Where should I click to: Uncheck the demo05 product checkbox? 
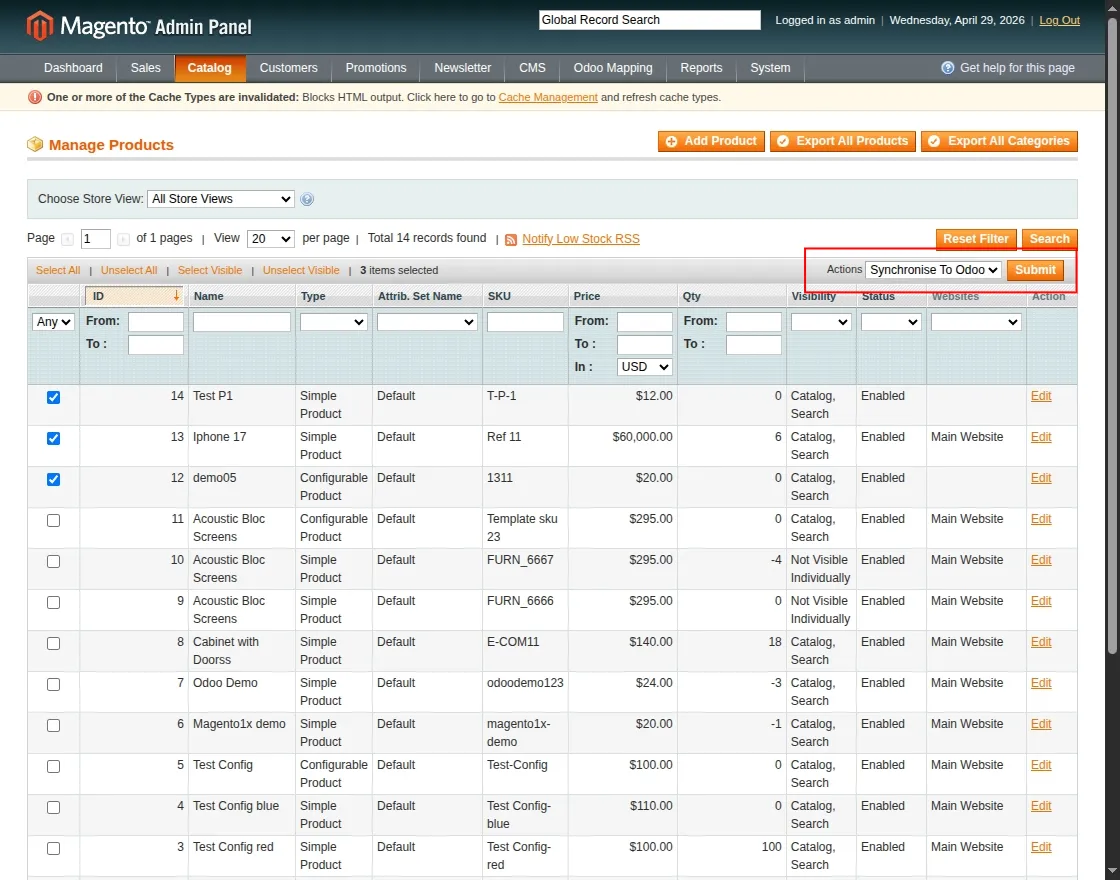point(54,479)
